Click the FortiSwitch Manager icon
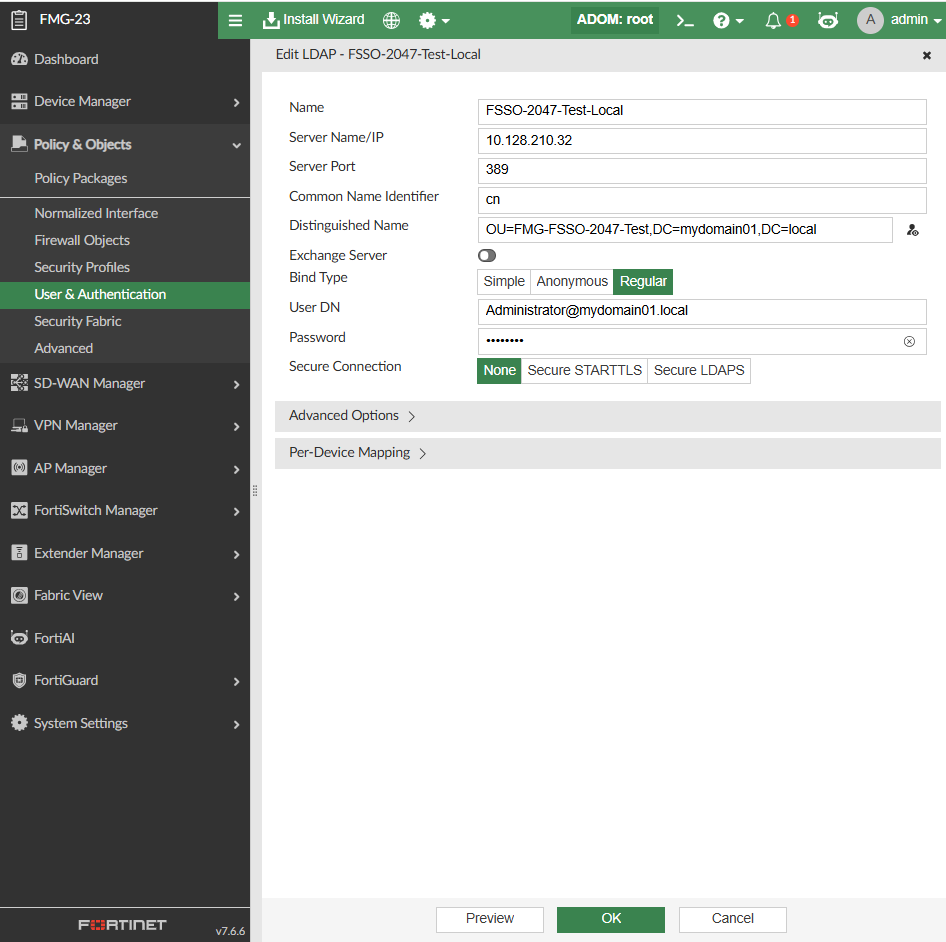 click(19, 510)
